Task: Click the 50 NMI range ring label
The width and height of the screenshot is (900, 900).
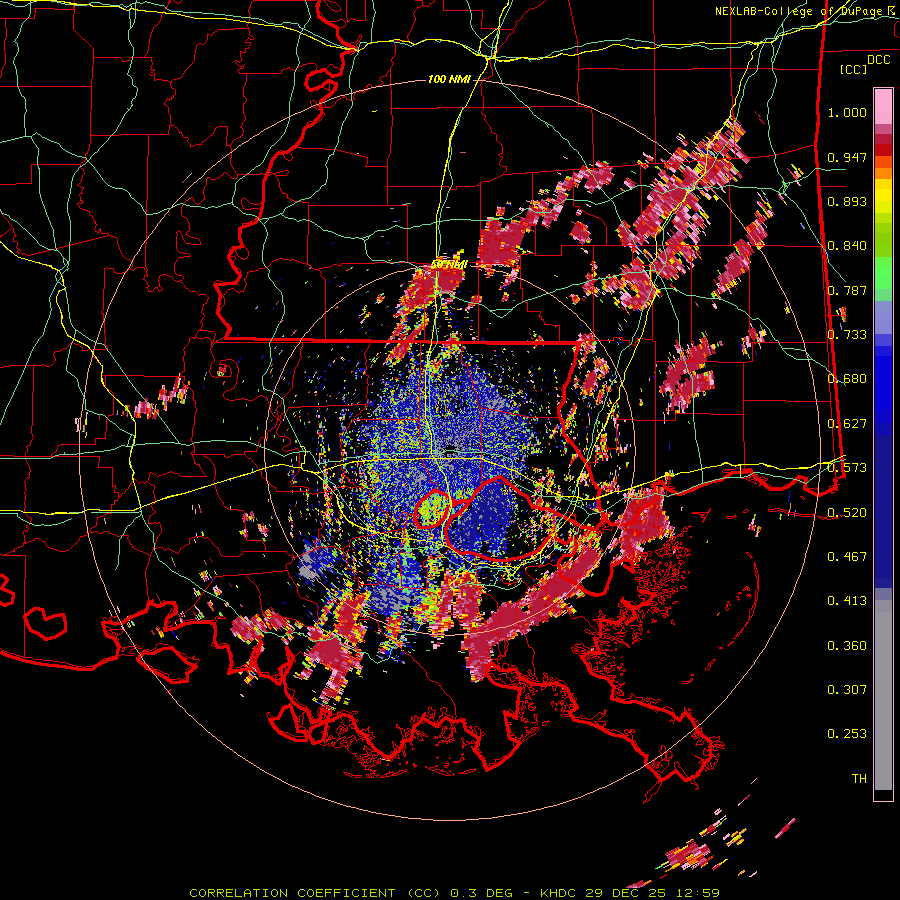Action: point(449,265)
